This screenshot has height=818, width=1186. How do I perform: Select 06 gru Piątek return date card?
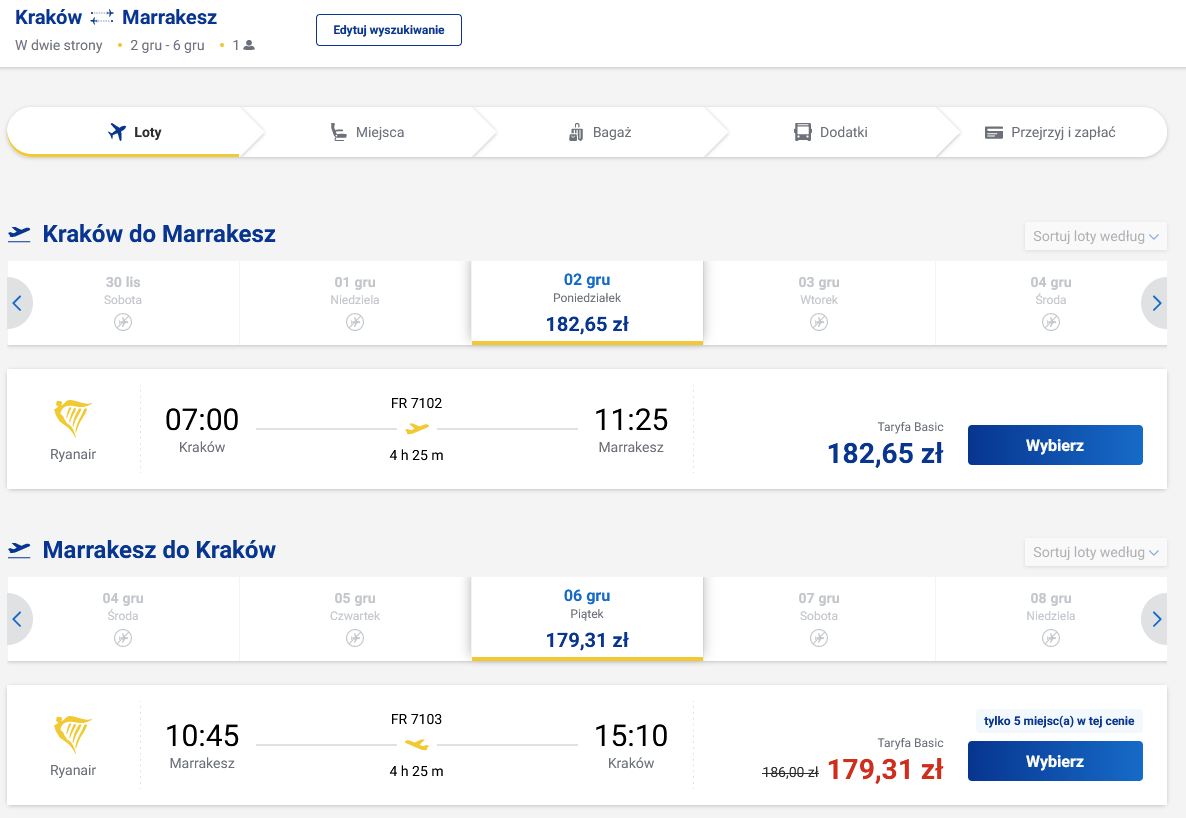point(587,618)
